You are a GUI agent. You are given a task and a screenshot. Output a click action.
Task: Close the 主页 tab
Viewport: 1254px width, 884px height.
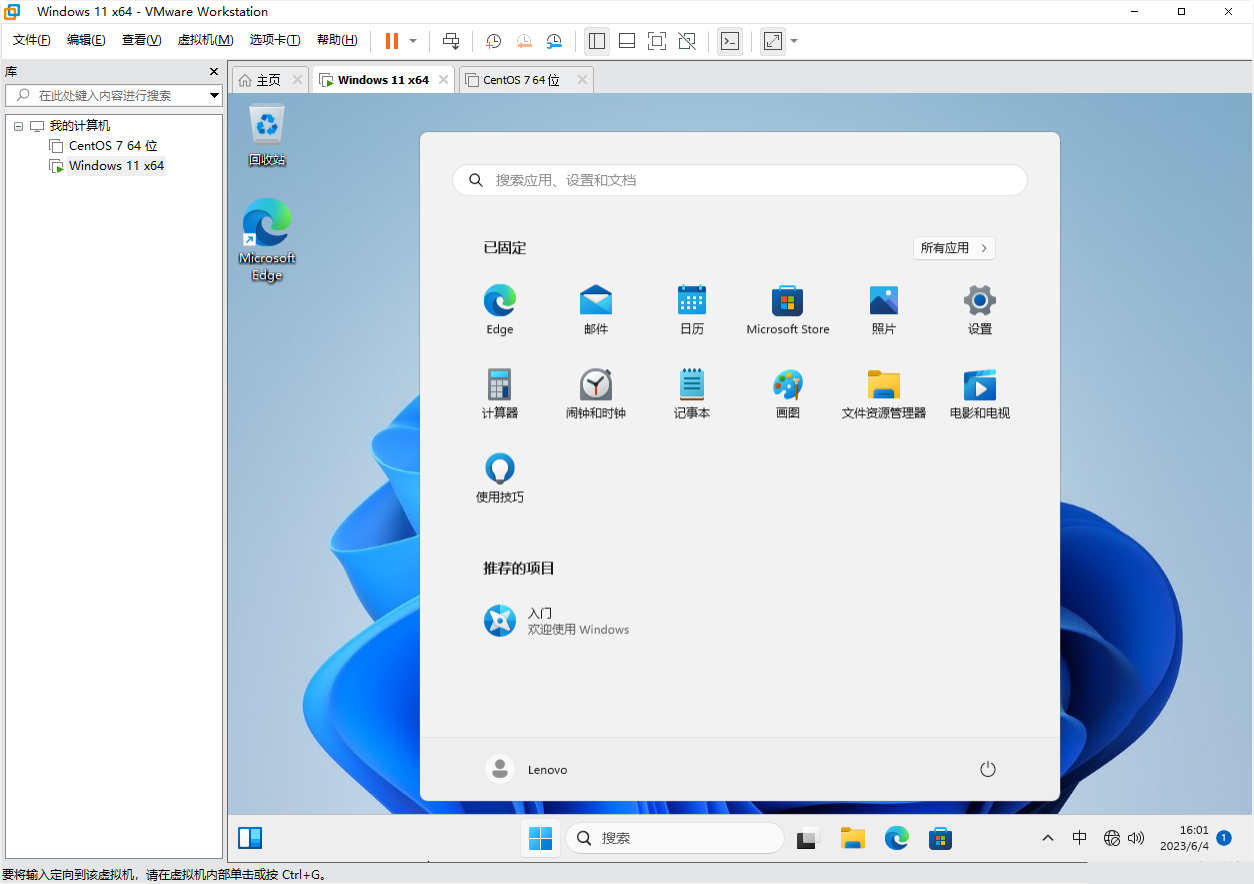click(298, 80)
